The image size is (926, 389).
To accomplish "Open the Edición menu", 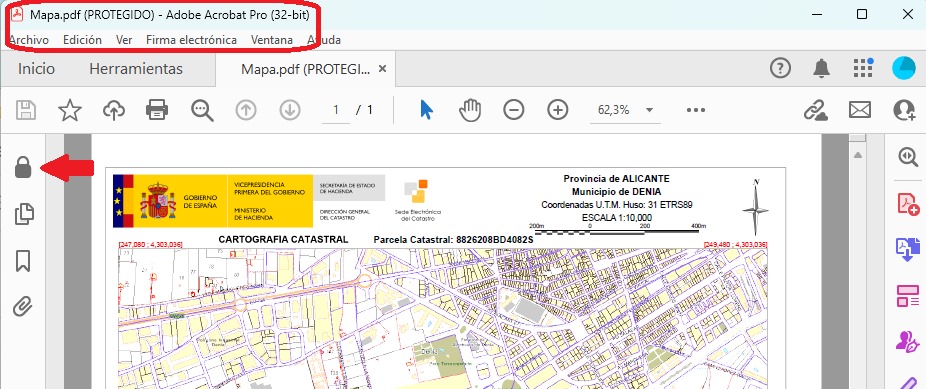I will click(83, 40).
